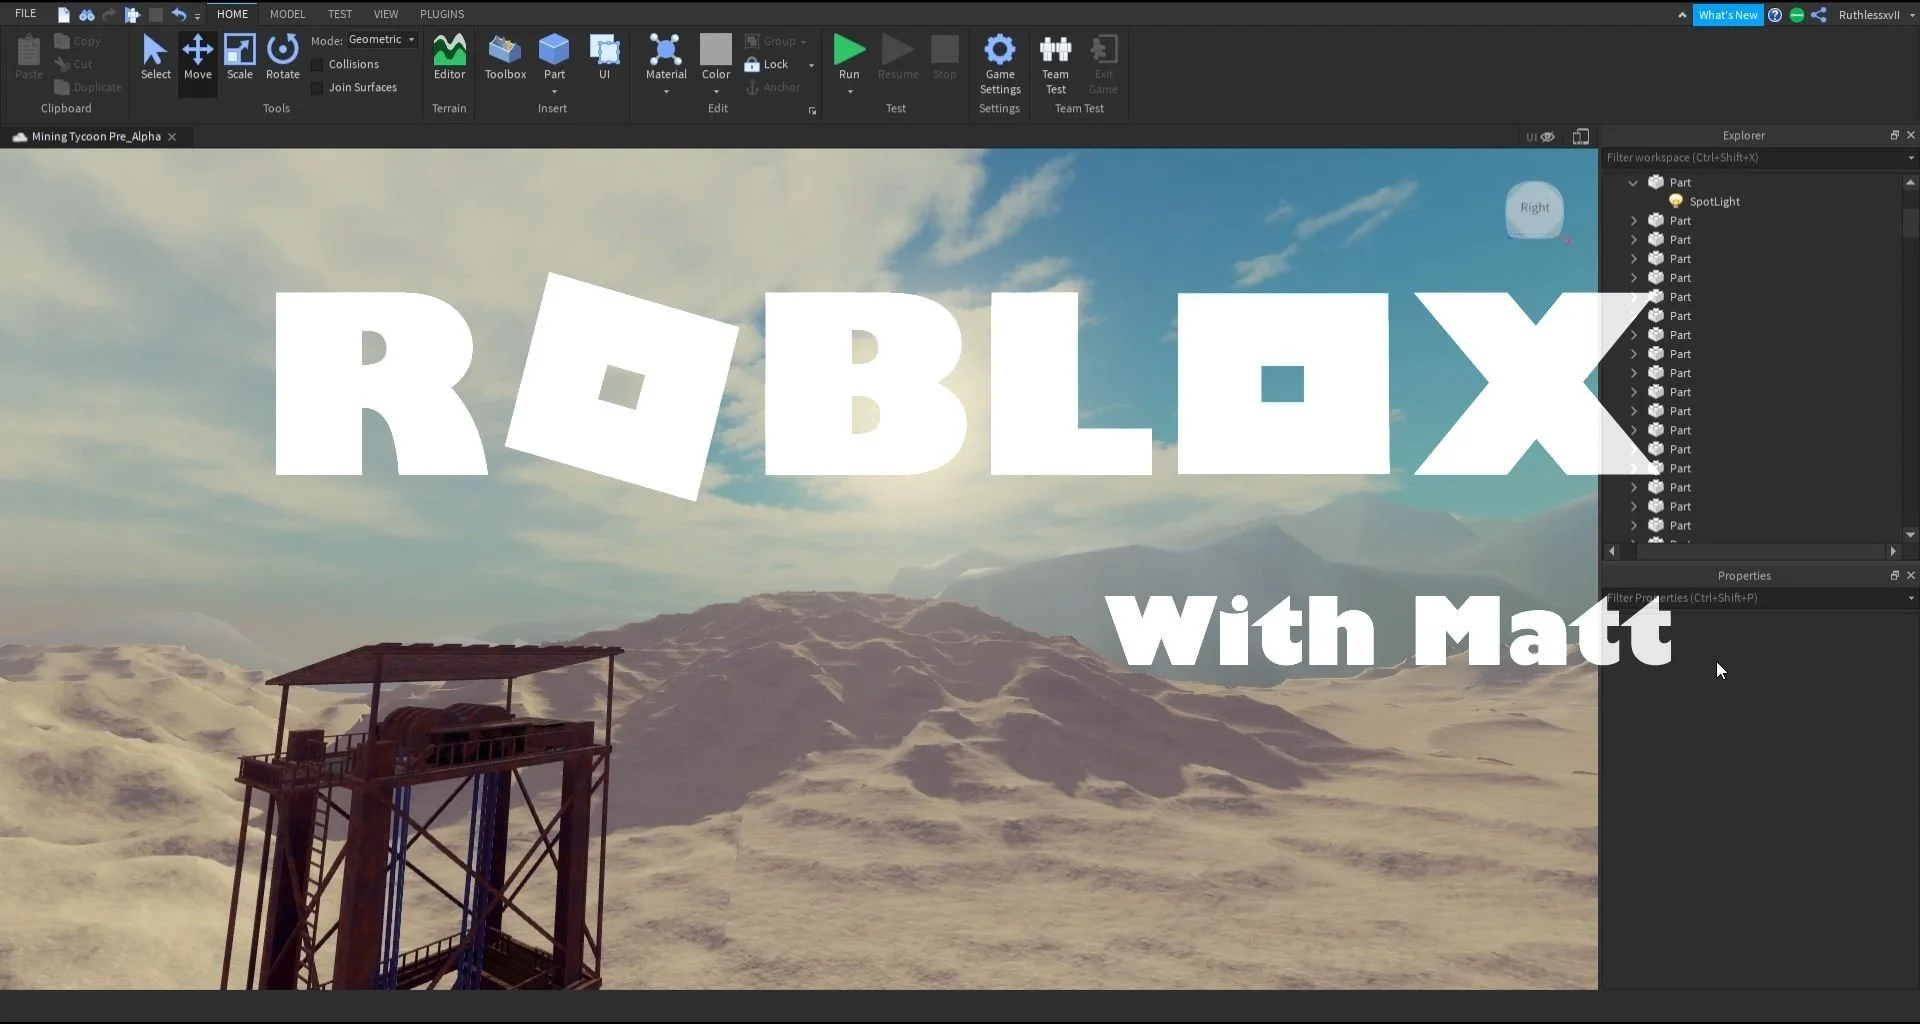Image resolution: width=1920 pixels, height=1024 pixels.
Task: Undock the Explorer panel
Action: click(1894, 135)
